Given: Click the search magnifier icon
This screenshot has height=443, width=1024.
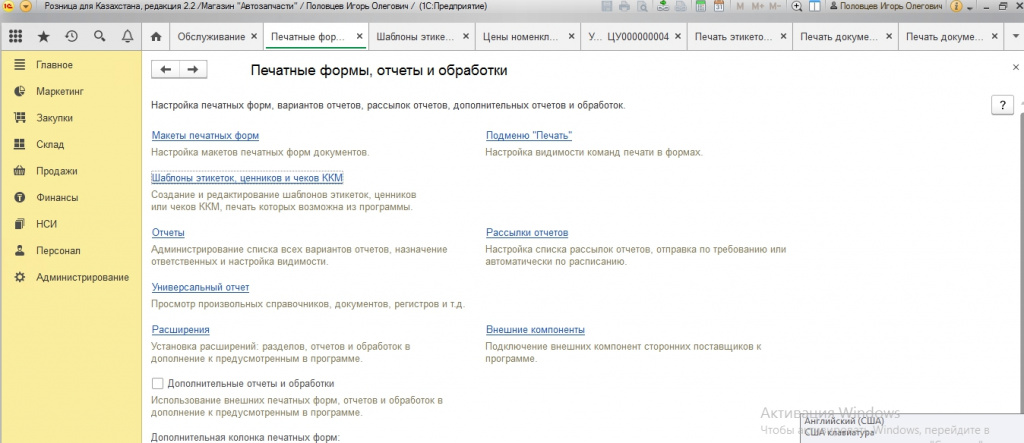Looking at the screenshot, I should coord(100,37).
